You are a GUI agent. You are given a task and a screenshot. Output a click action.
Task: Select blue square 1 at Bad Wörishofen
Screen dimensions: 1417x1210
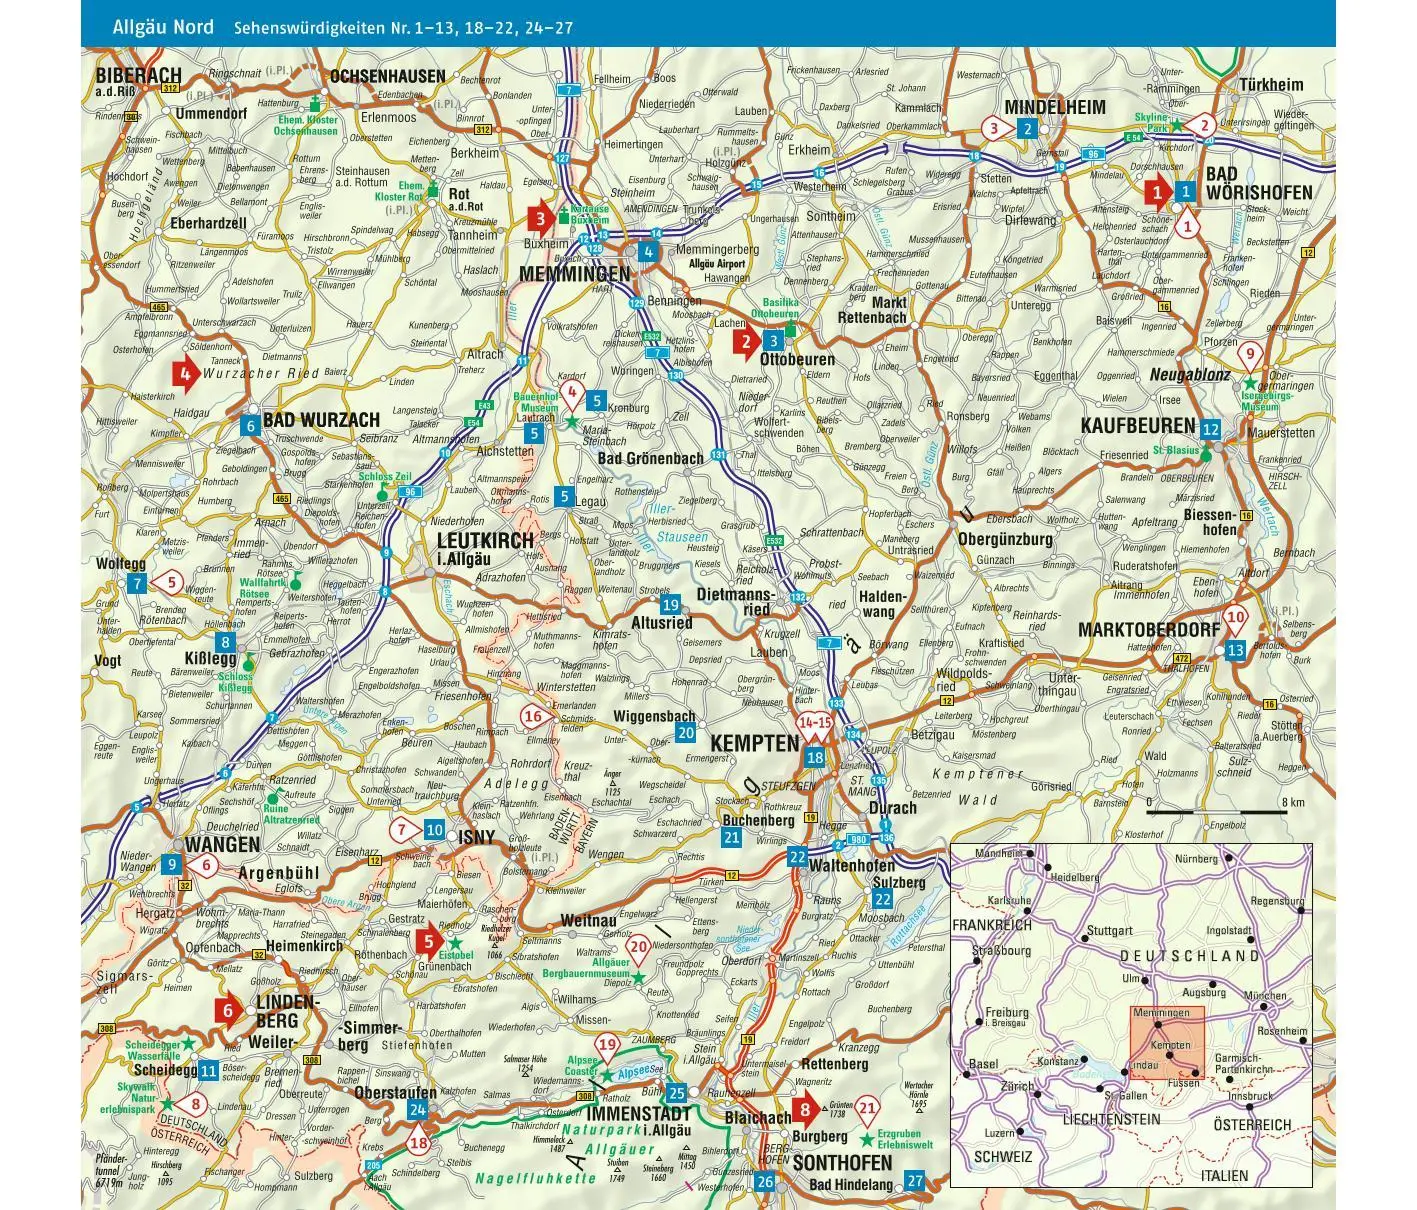click(1185, 191)
